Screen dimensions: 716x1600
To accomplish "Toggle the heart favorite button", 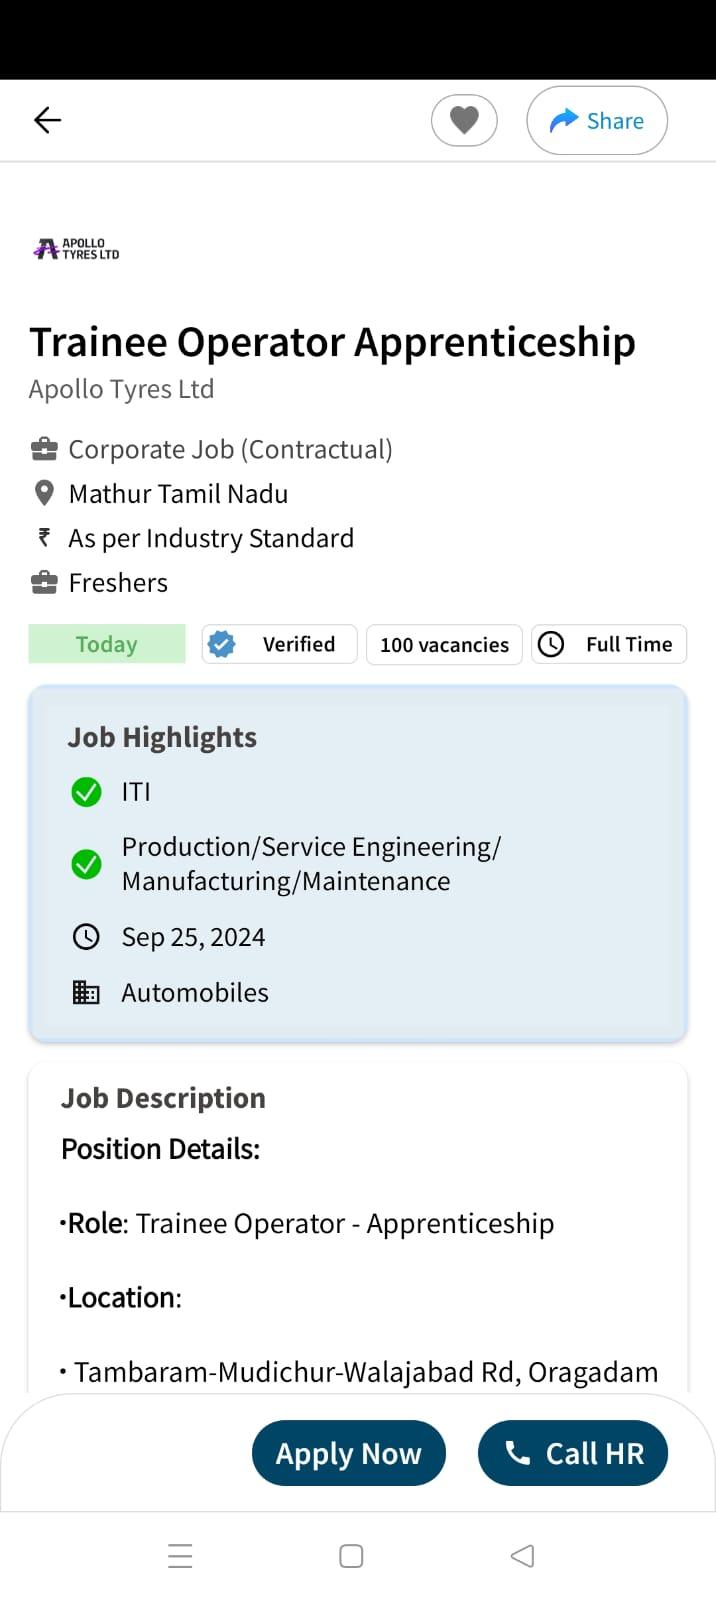I will click(464, 120).
